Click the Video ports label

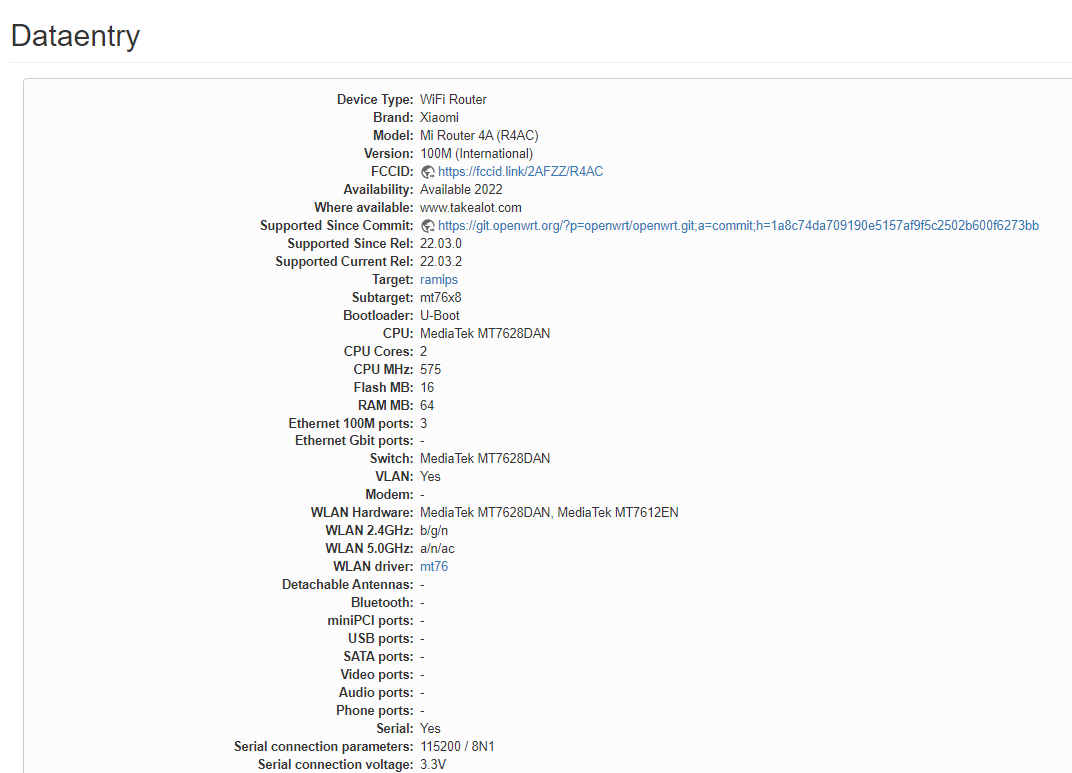click(377, 675)
